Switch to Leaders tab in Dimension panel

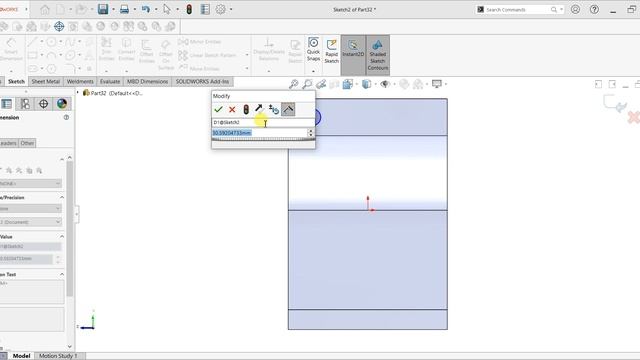click(8, 143)
